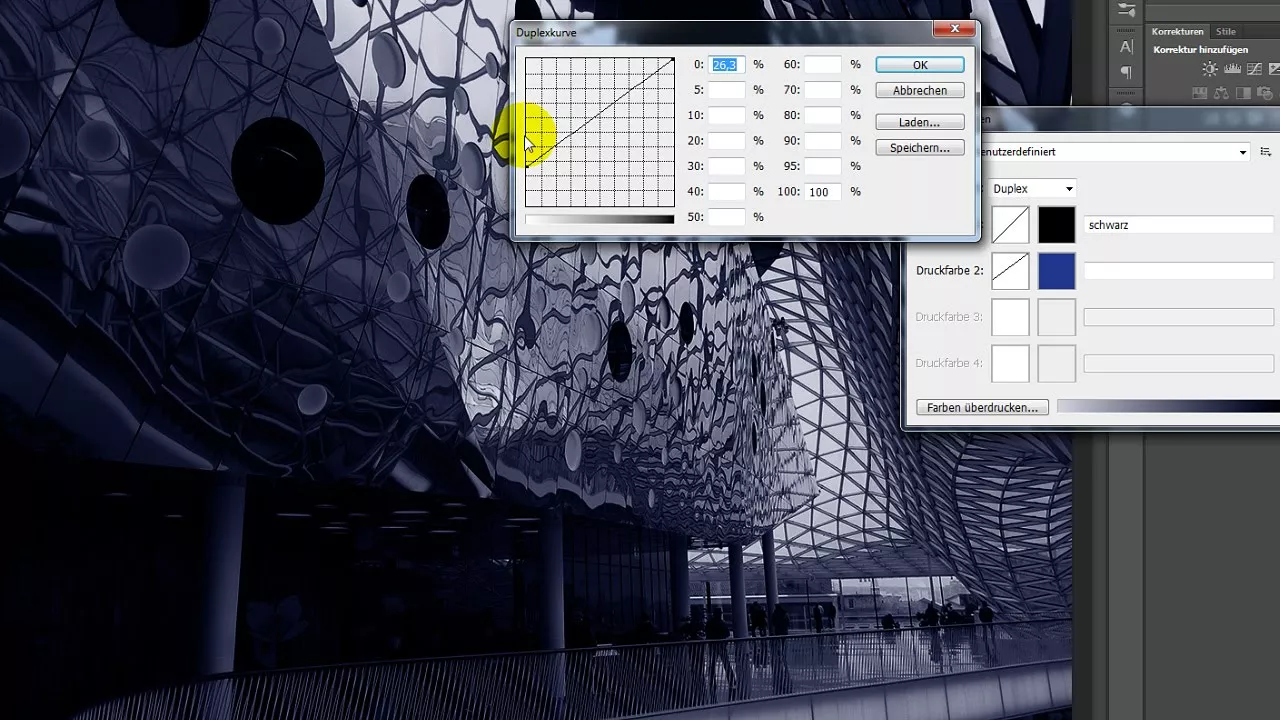Select the Brightness/Contrast adjustment icon

tap(1210, 69)
